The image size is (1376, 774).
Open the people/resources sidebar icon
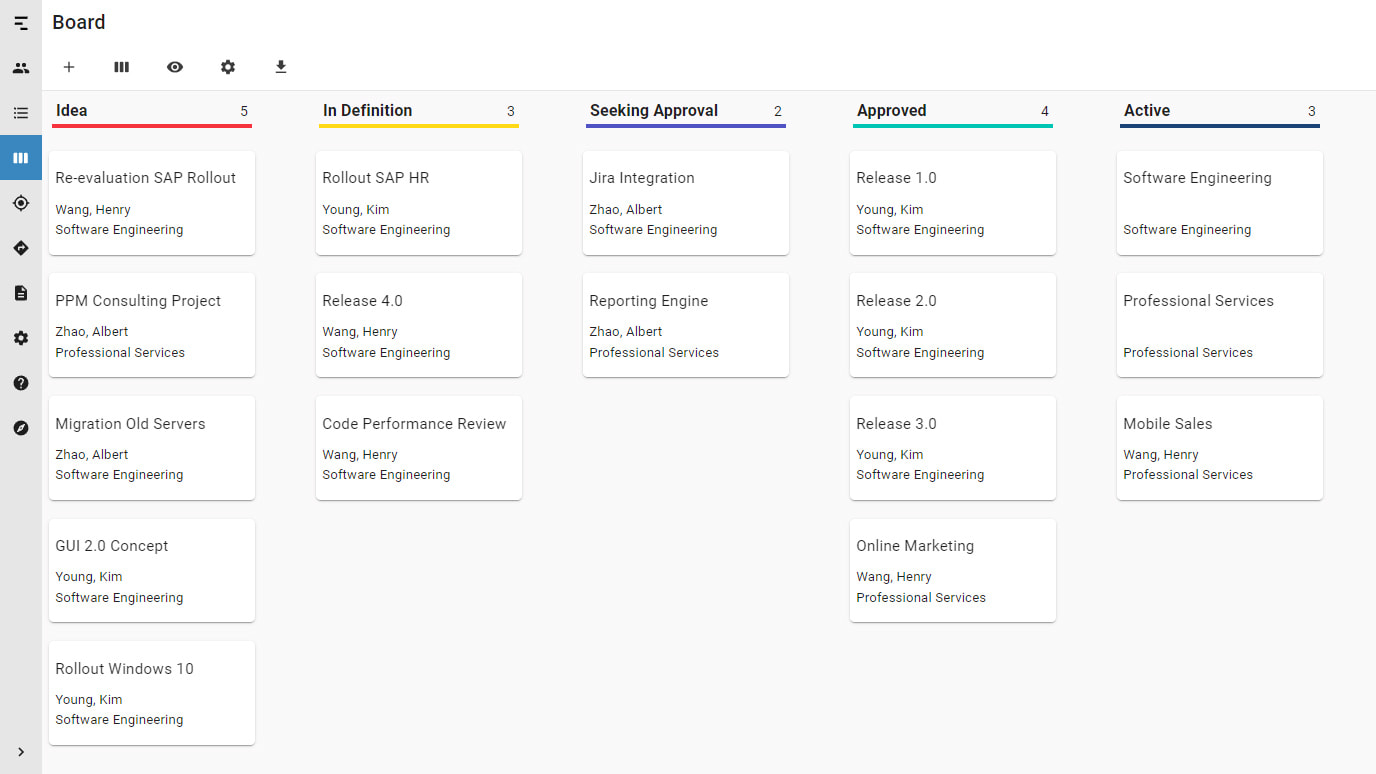(21, 68)
